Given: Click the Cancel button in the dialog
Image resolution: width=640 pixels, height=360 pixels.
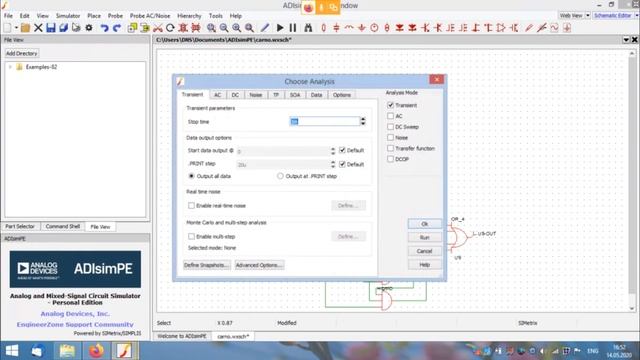Looking at the screenshot, I should click(424, 251).
